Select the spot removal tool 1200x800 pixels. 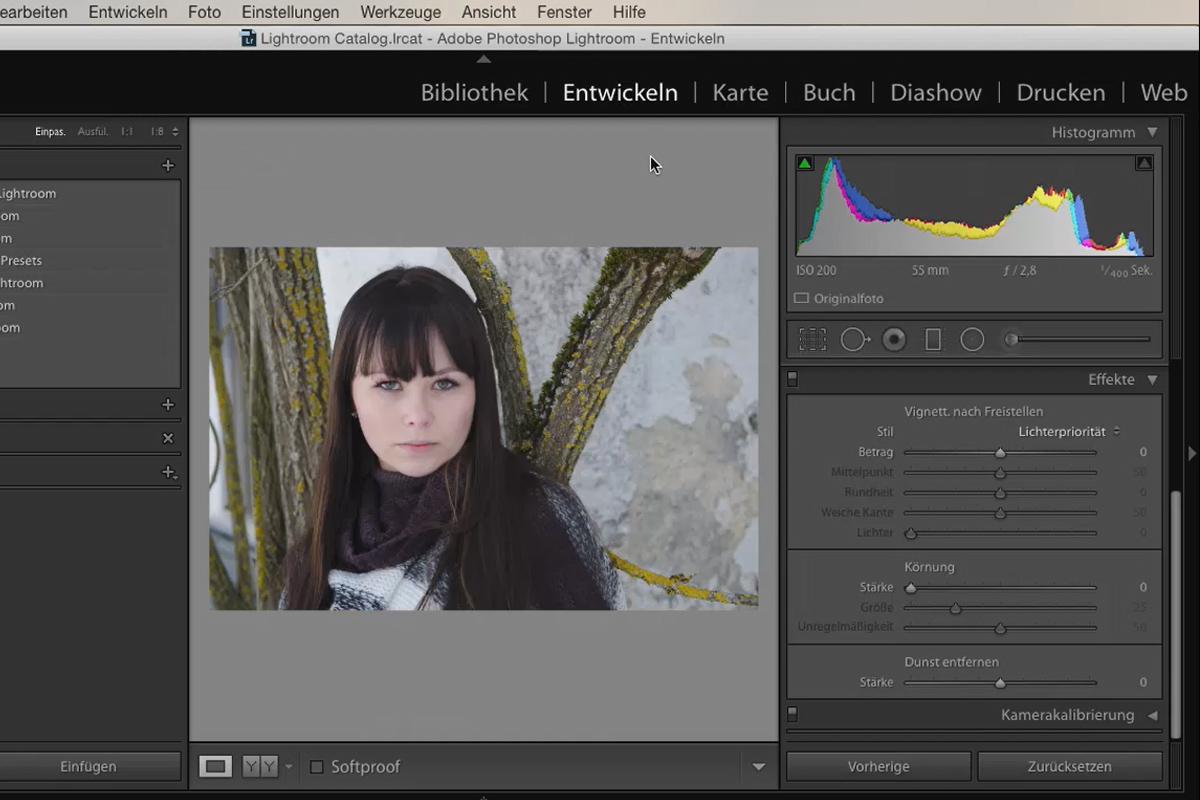coord(854,340)
